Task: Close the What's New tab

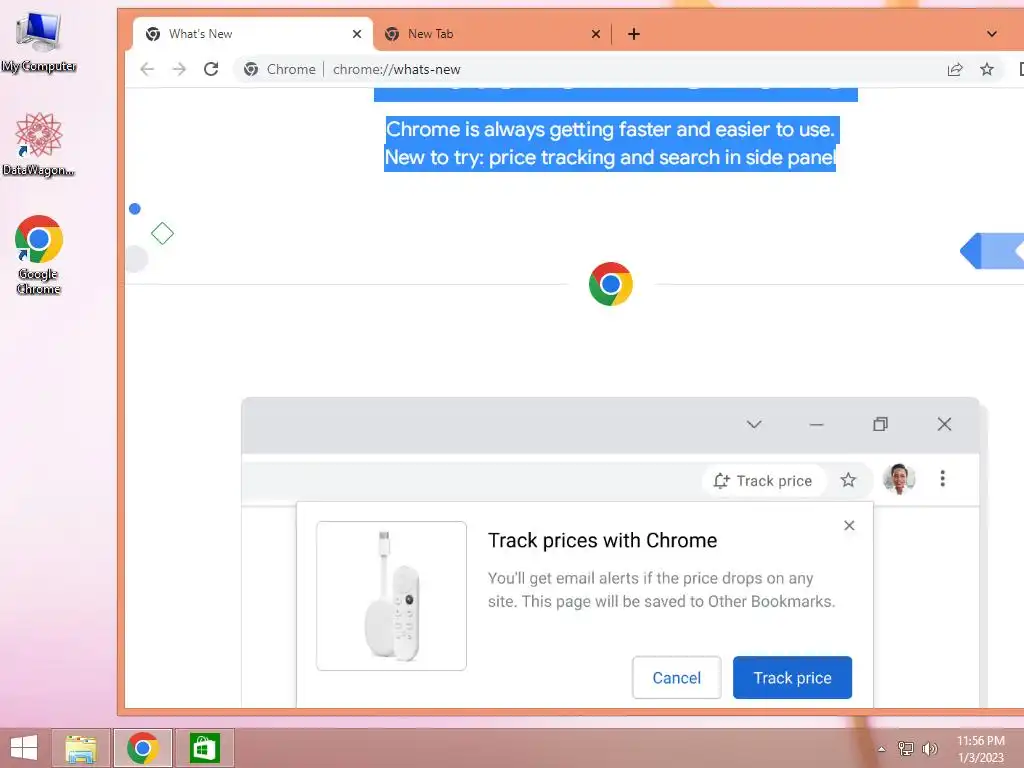Action: click(x=357, y=34)
